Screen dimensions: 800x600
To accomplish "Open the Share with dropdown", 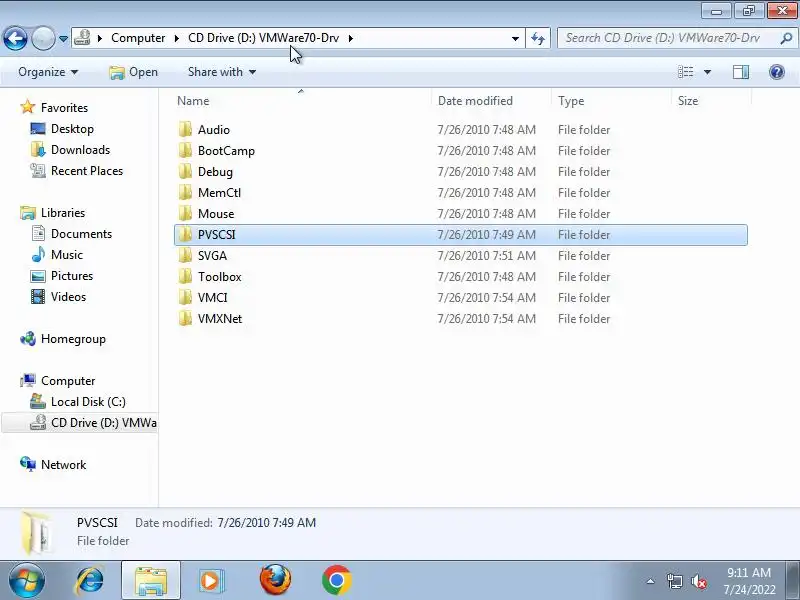I will 222,72.
